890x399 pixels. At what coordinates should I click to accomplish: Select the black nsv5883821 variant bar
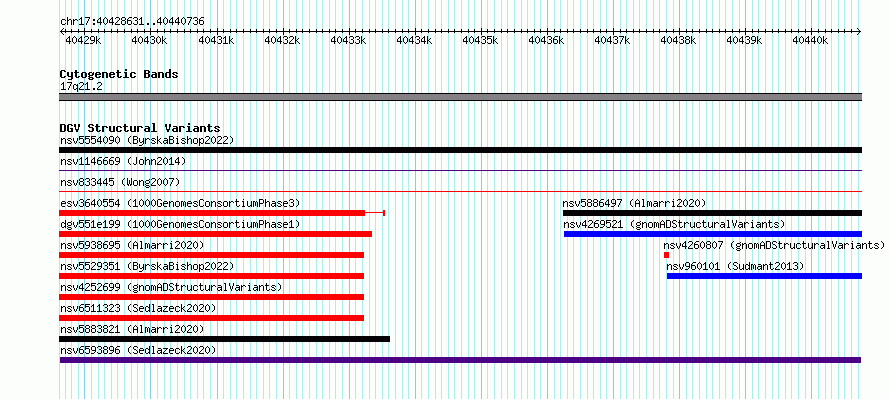224,339
